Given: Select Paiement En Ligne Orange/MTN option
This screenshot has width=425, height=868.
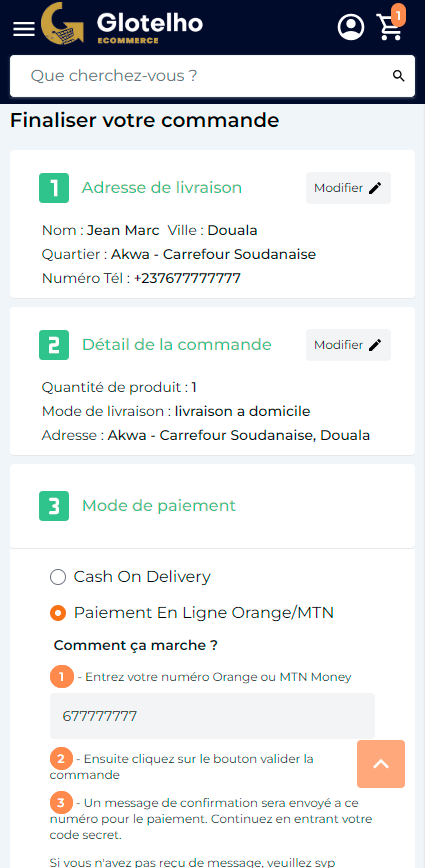Looking at the screenshot, I should pyautogui.click(x=58, y=613).
